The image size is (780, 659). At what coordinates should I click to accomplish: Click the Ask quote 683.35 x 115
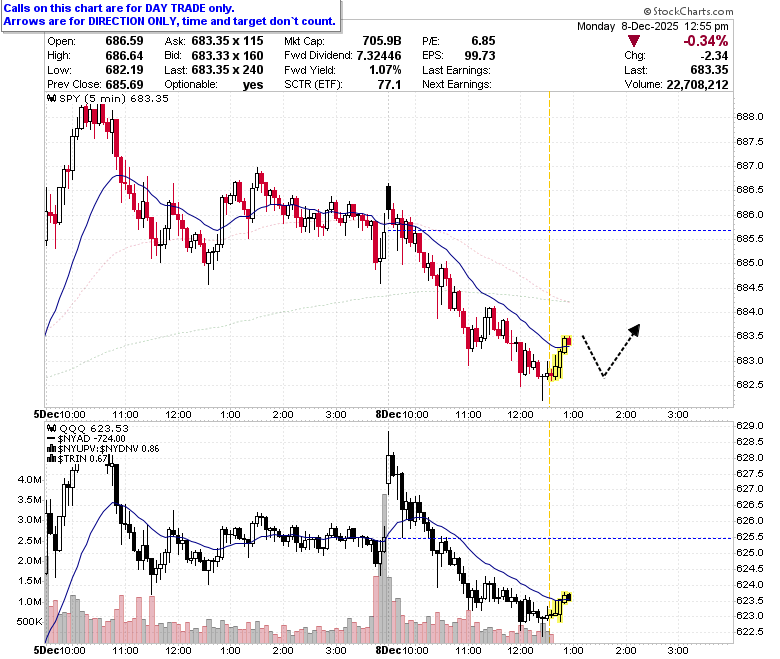(227, 41)
